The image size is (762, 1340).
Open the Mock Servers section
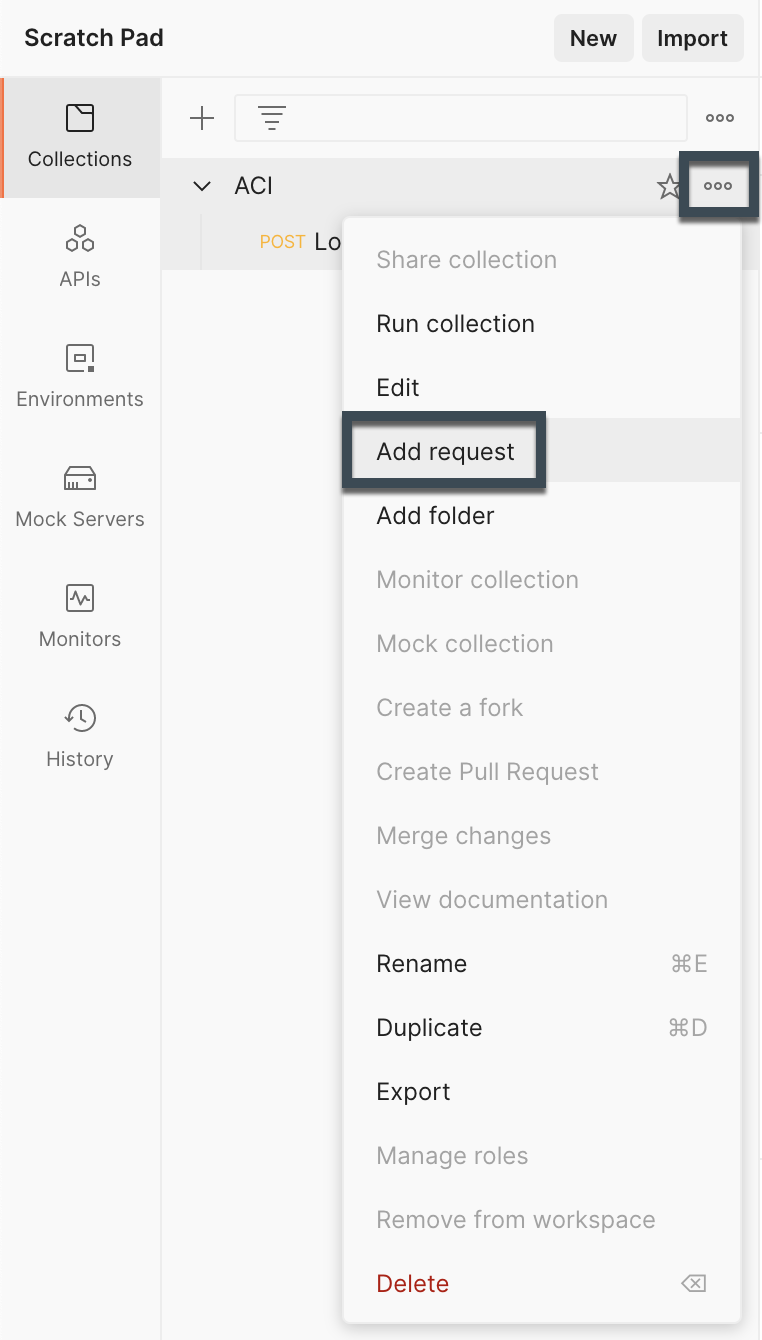(x=80, y=495)
